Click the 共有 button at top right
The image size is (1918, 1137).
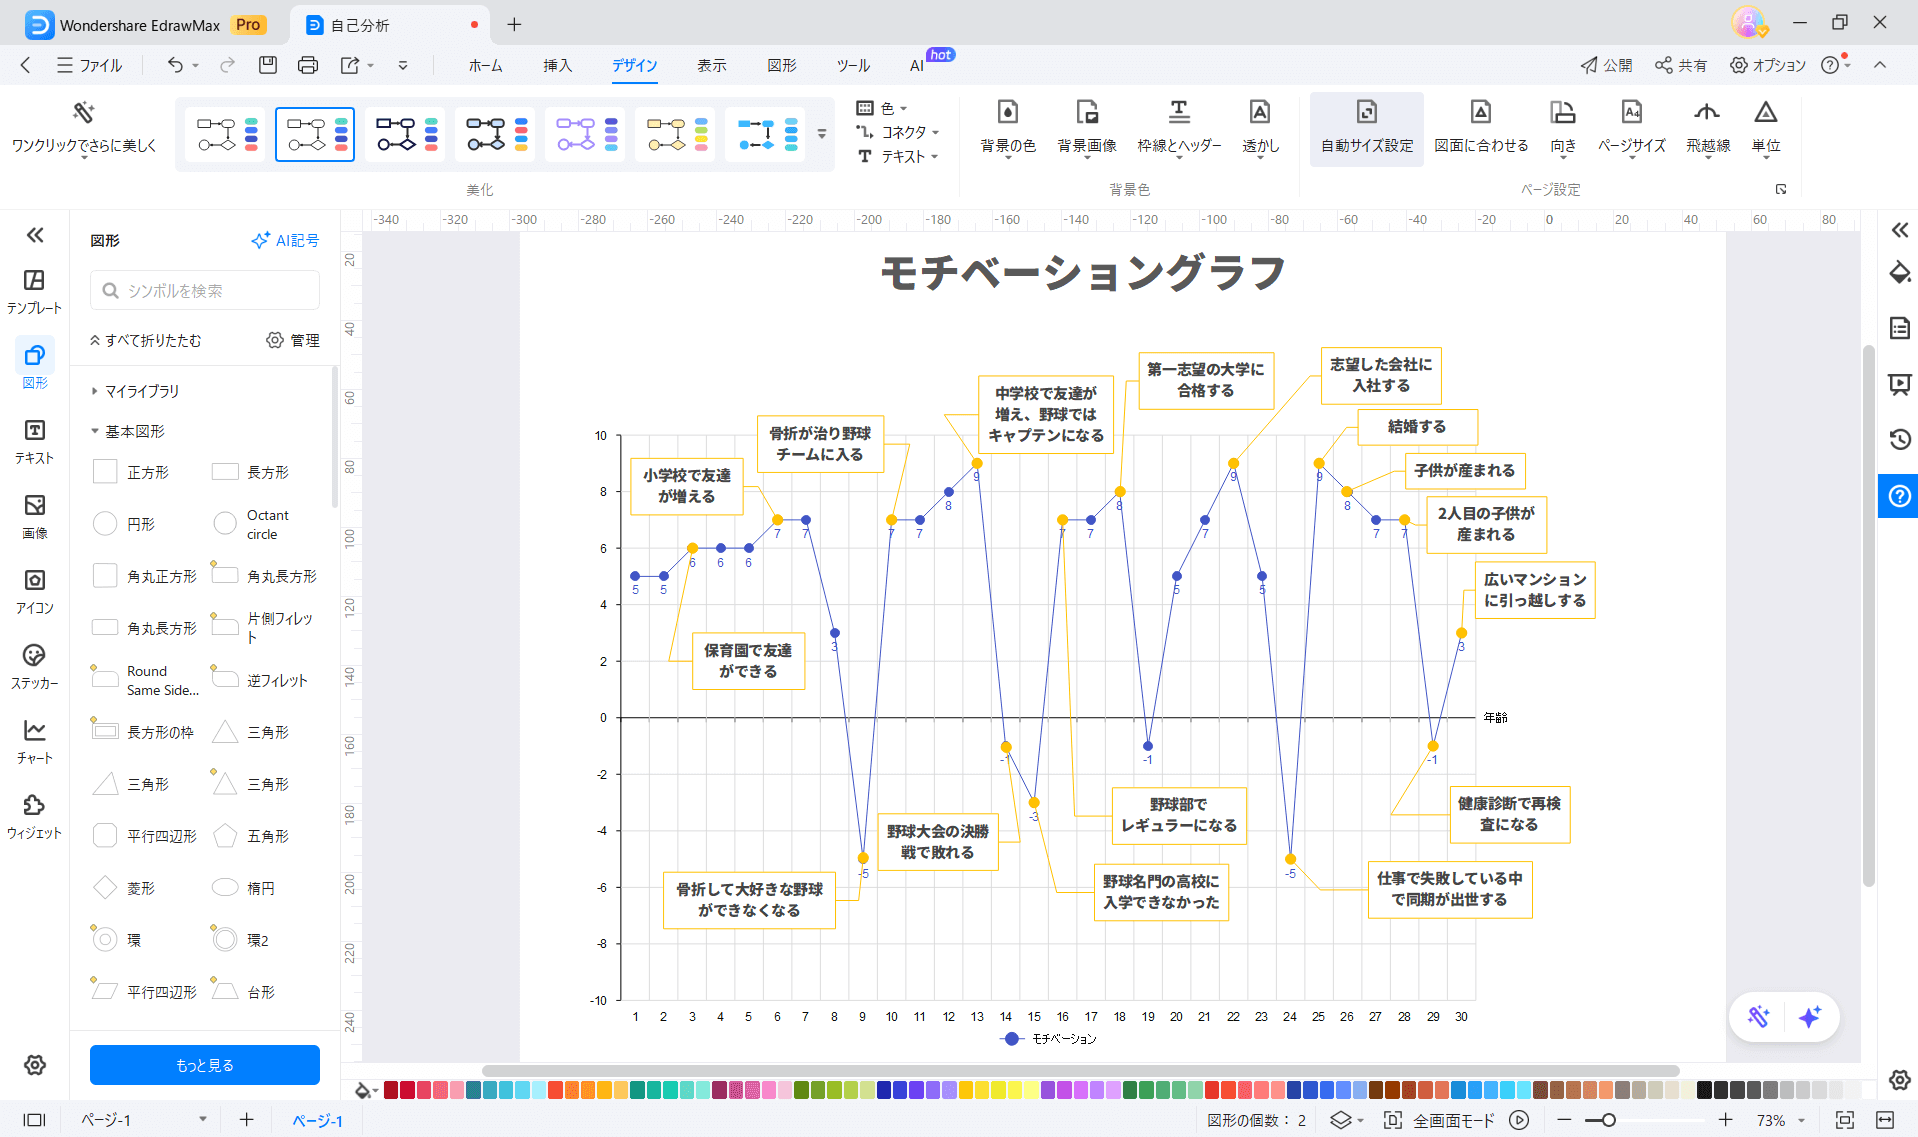(x=1681, y=65)
